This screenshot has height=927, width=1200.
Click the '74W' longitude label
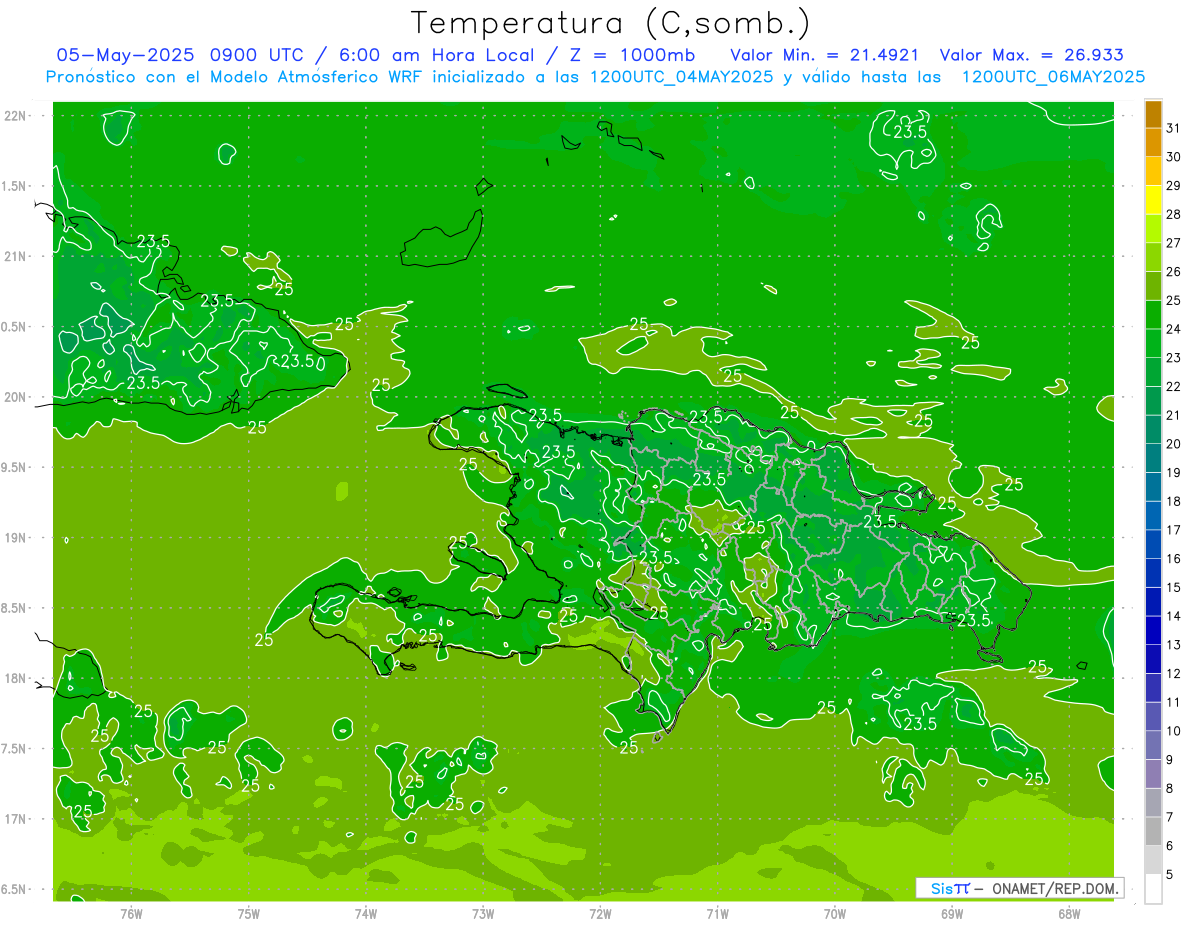[366, 913]
